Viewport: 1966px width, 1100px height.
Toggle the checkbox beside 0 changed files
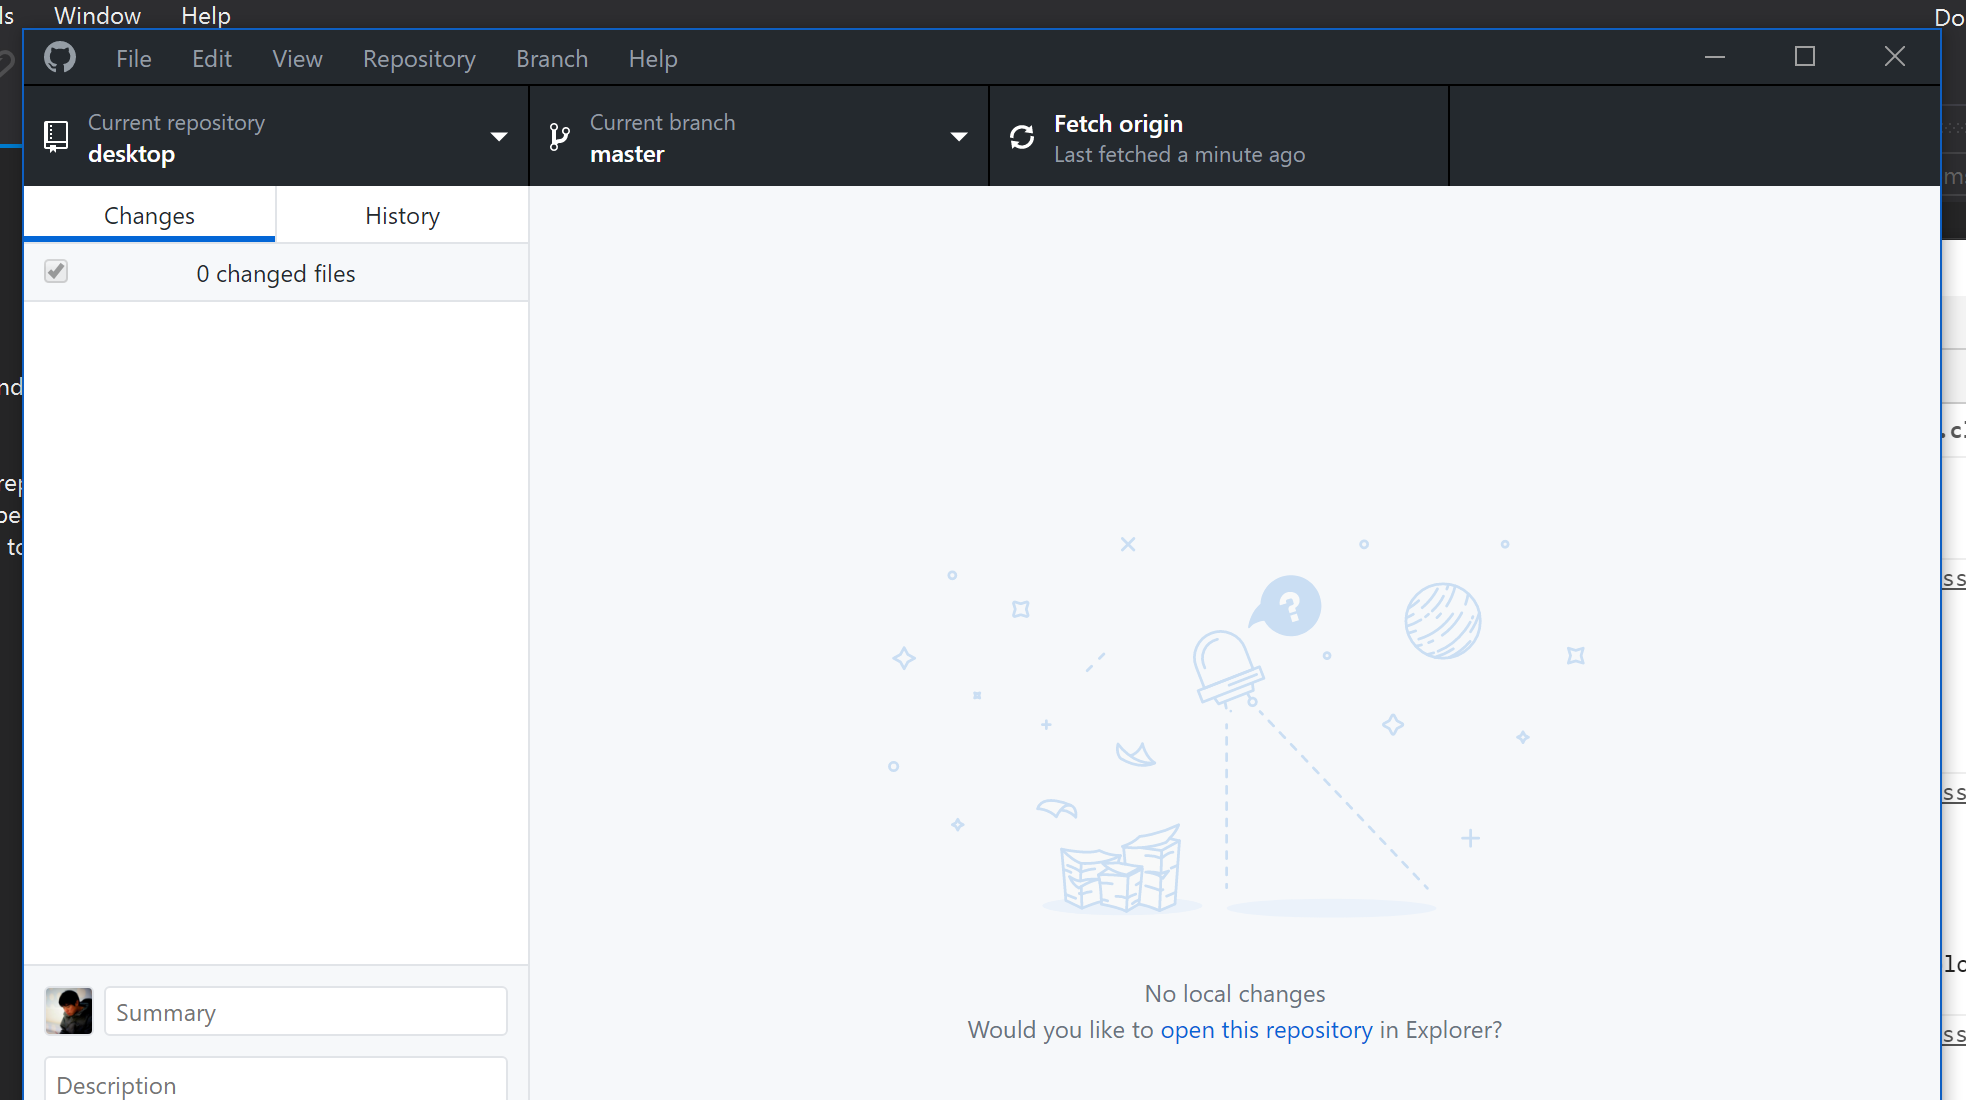click(x=56, y=271)
